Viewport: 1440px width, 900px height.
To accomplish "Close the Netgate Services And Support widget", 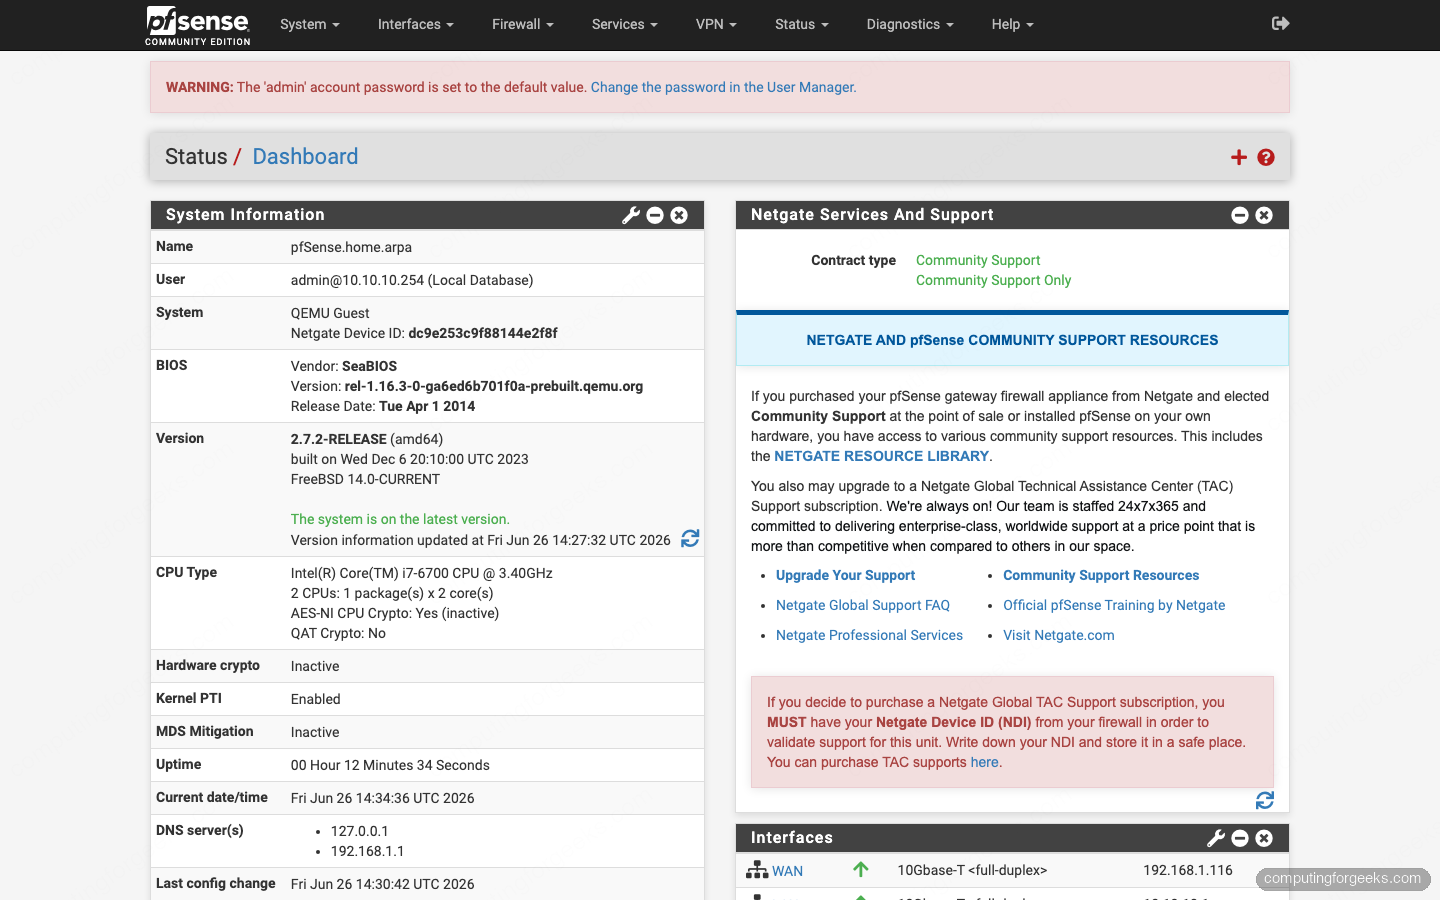I will pyautogui.click(x=1264, y=215).
